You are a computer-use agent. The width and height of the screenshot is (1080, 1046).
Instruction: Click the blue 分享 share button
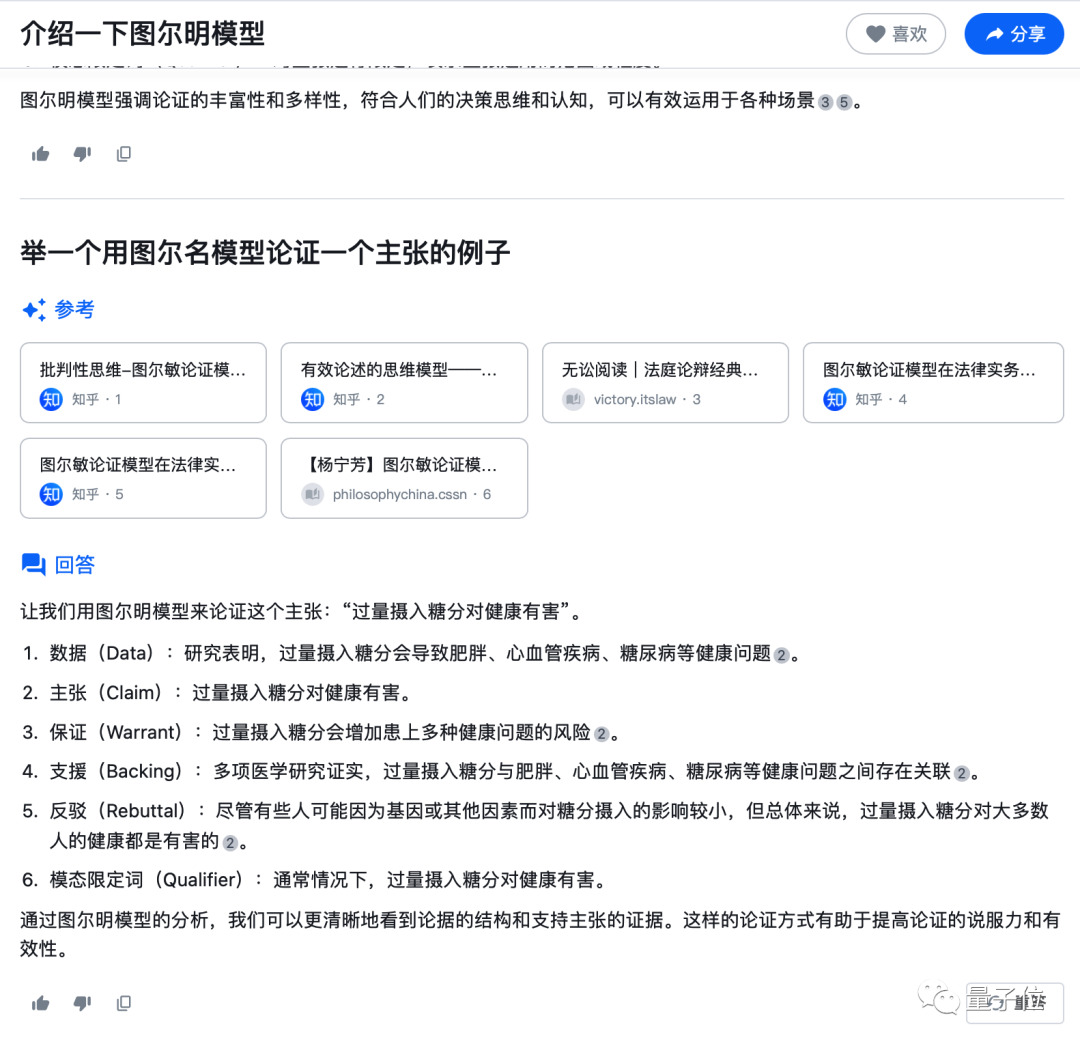[x=1014, y=34]
